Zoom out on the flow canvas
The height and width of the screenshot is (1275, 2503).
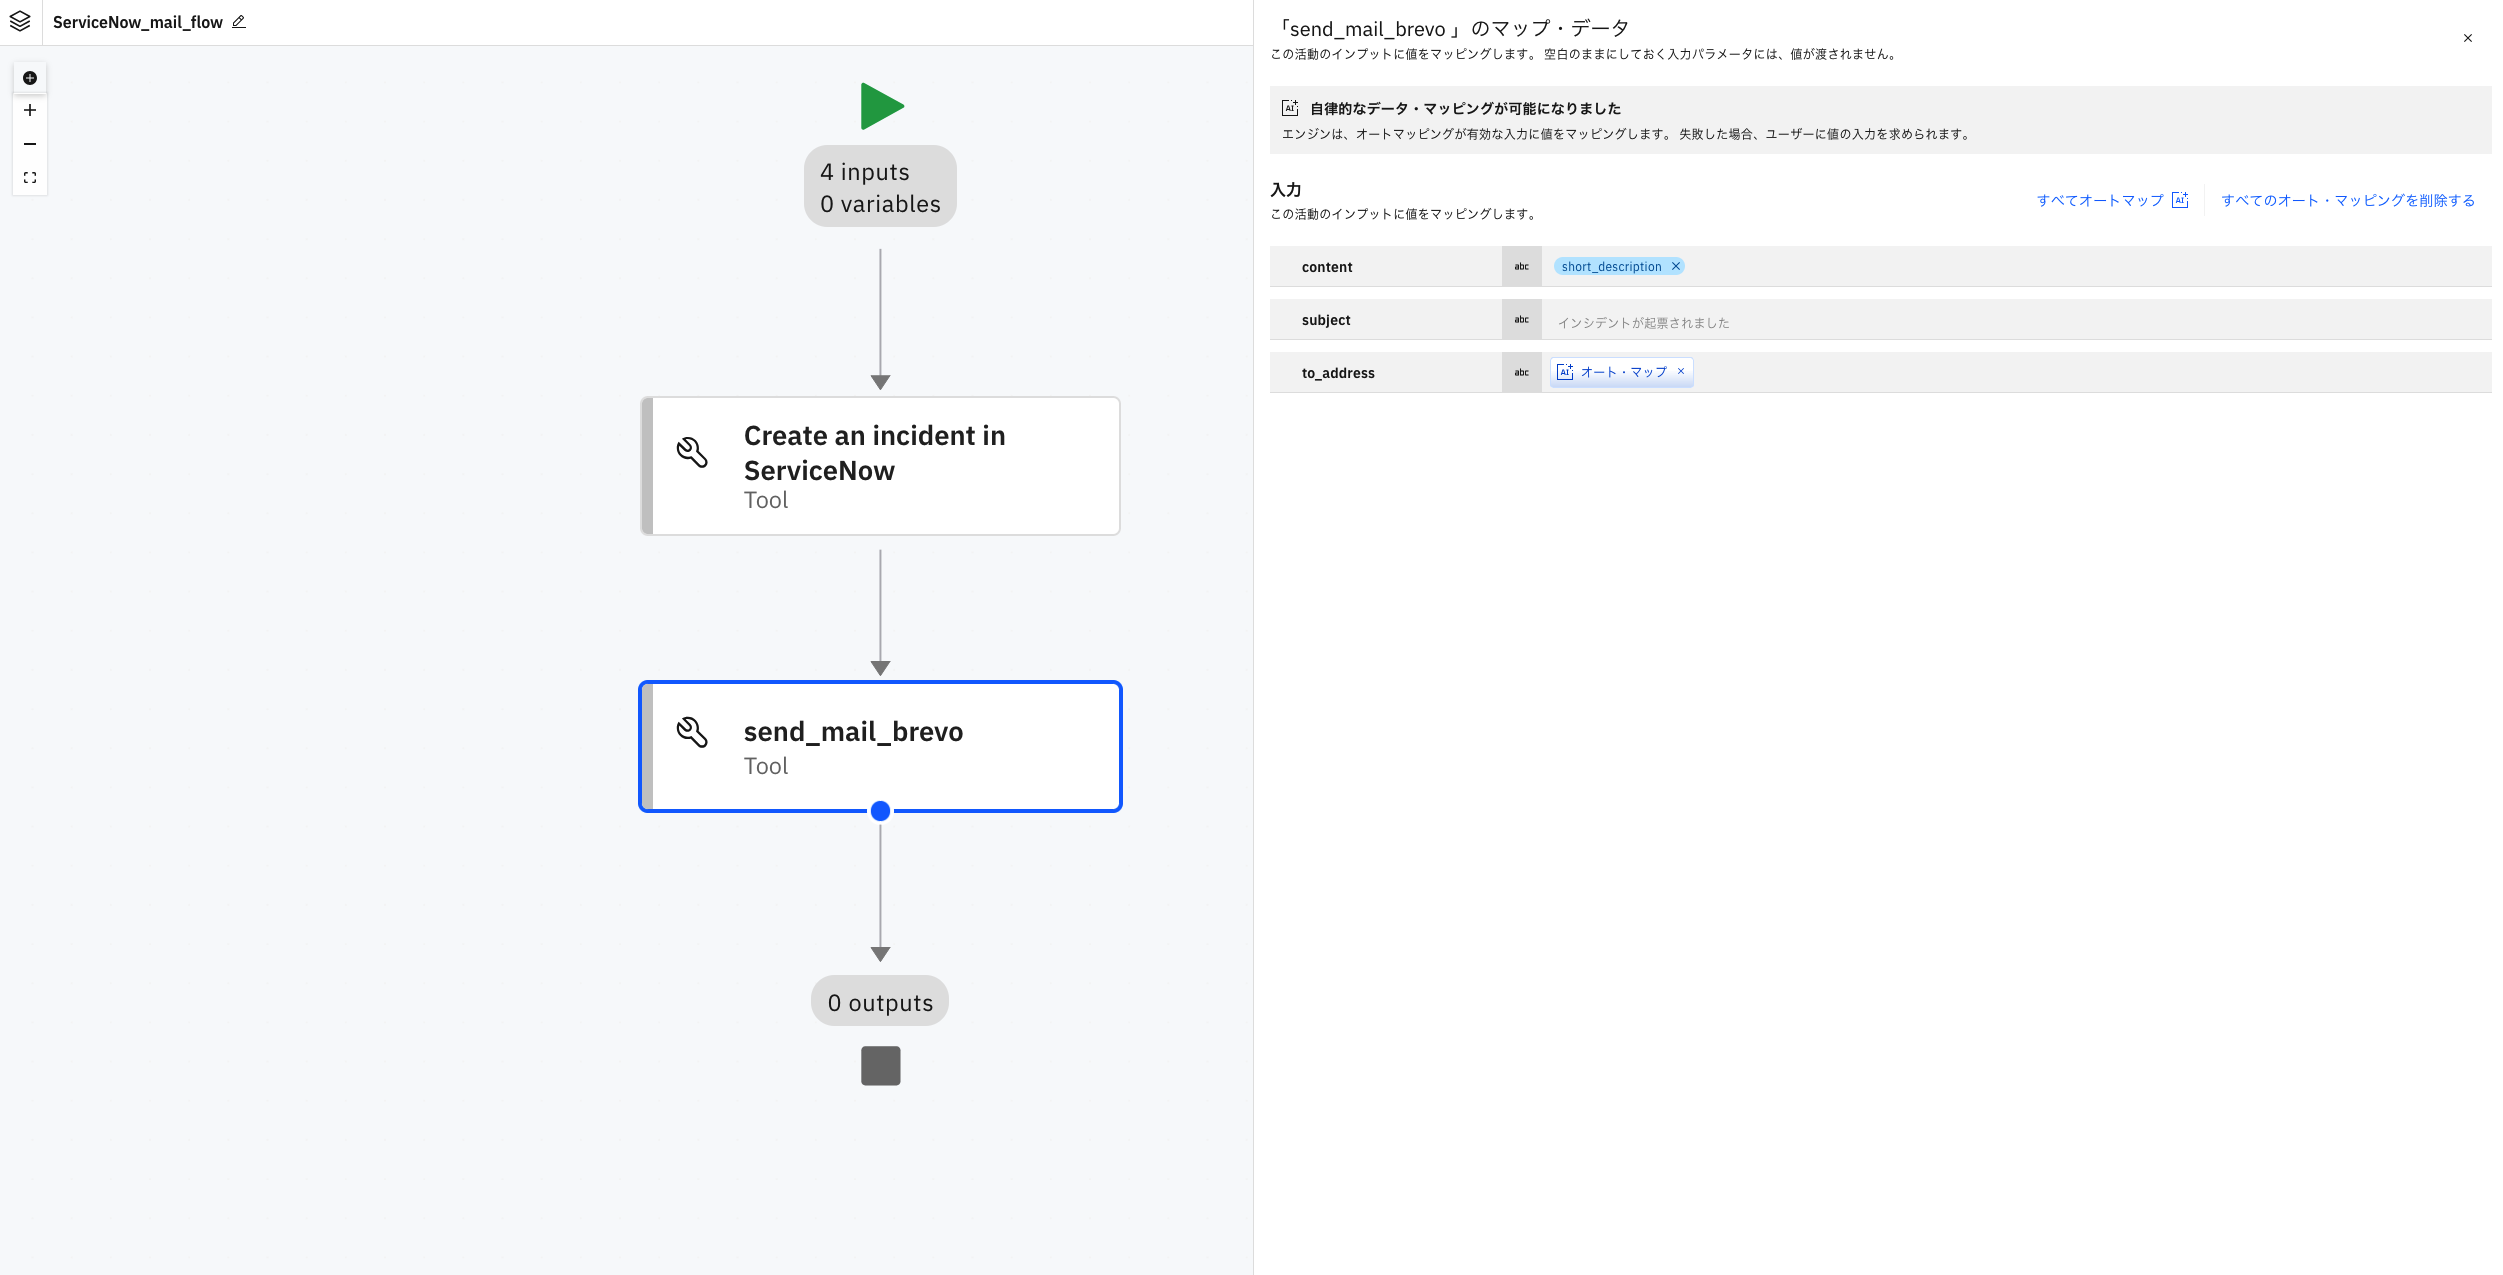(x=30, y=144)
